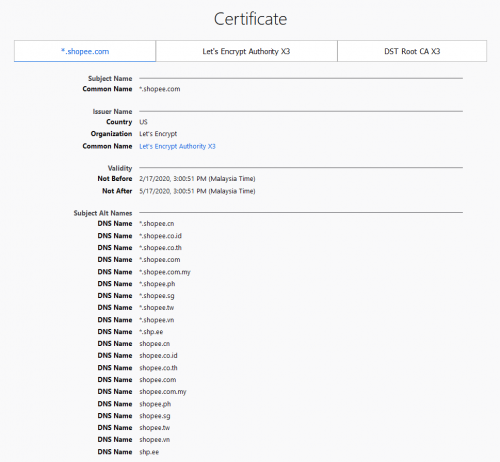This screenshot has width=500, height=462.
Task: Click the Validity section label
Action: point(120,168)
